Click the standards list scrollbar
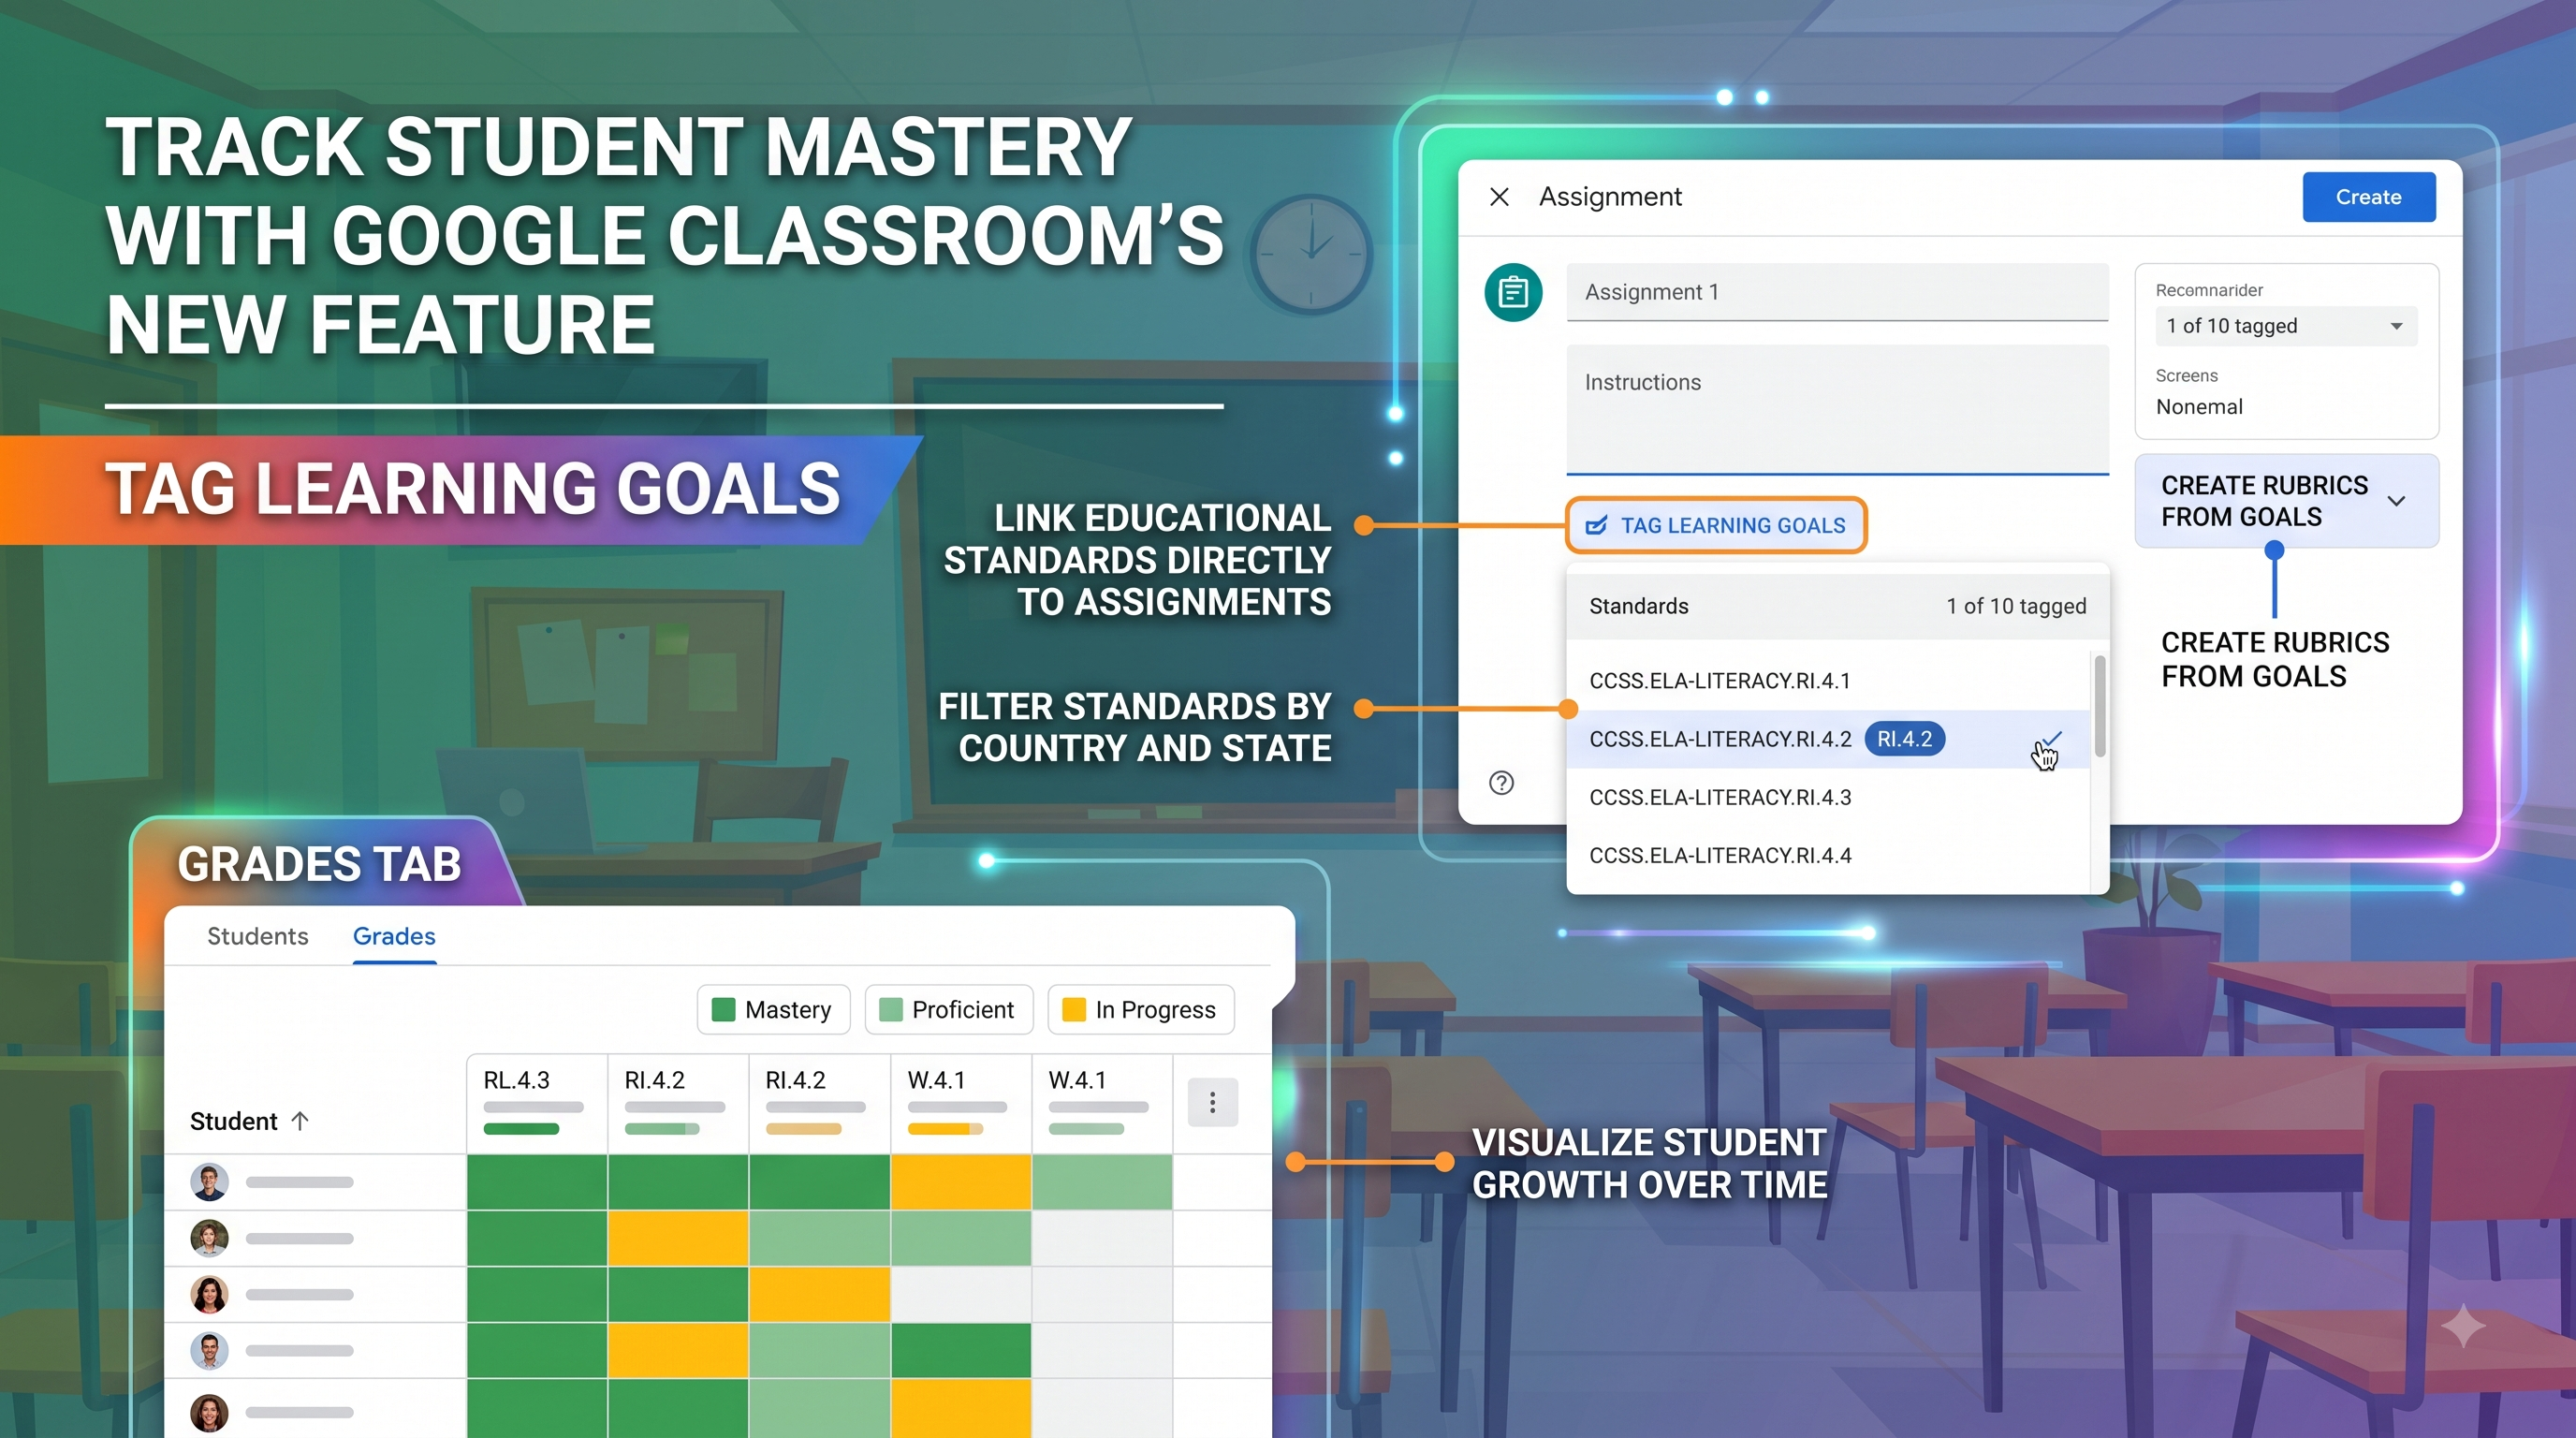Screen dimensions: 2576x1438 pos(2100,706)
